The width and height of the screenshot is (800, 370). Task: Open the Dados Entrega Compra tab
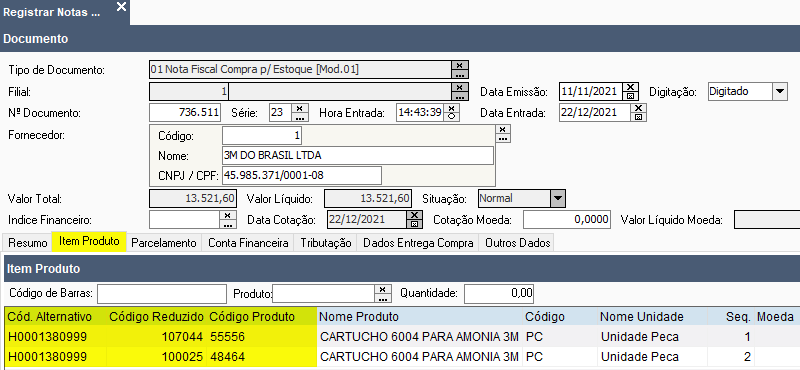(x=418, y=243)
